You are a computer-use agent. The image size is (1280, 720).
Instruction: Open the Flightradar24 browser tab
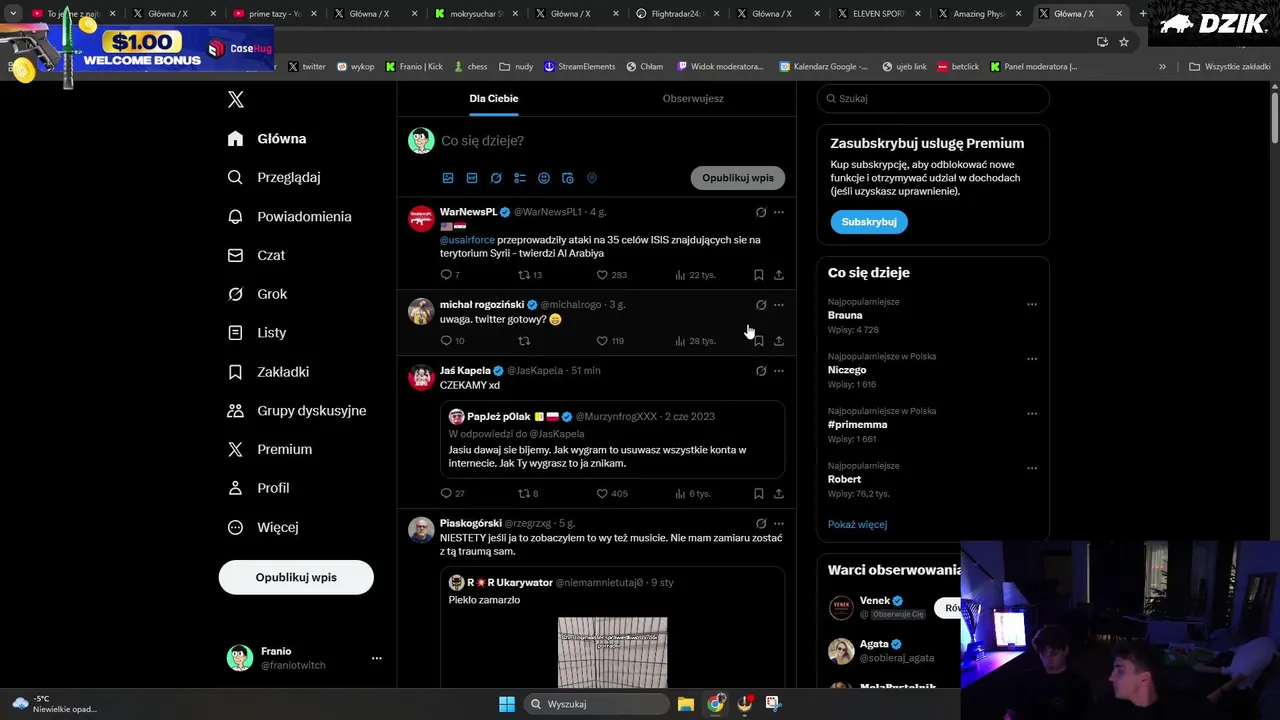point(671,14)
